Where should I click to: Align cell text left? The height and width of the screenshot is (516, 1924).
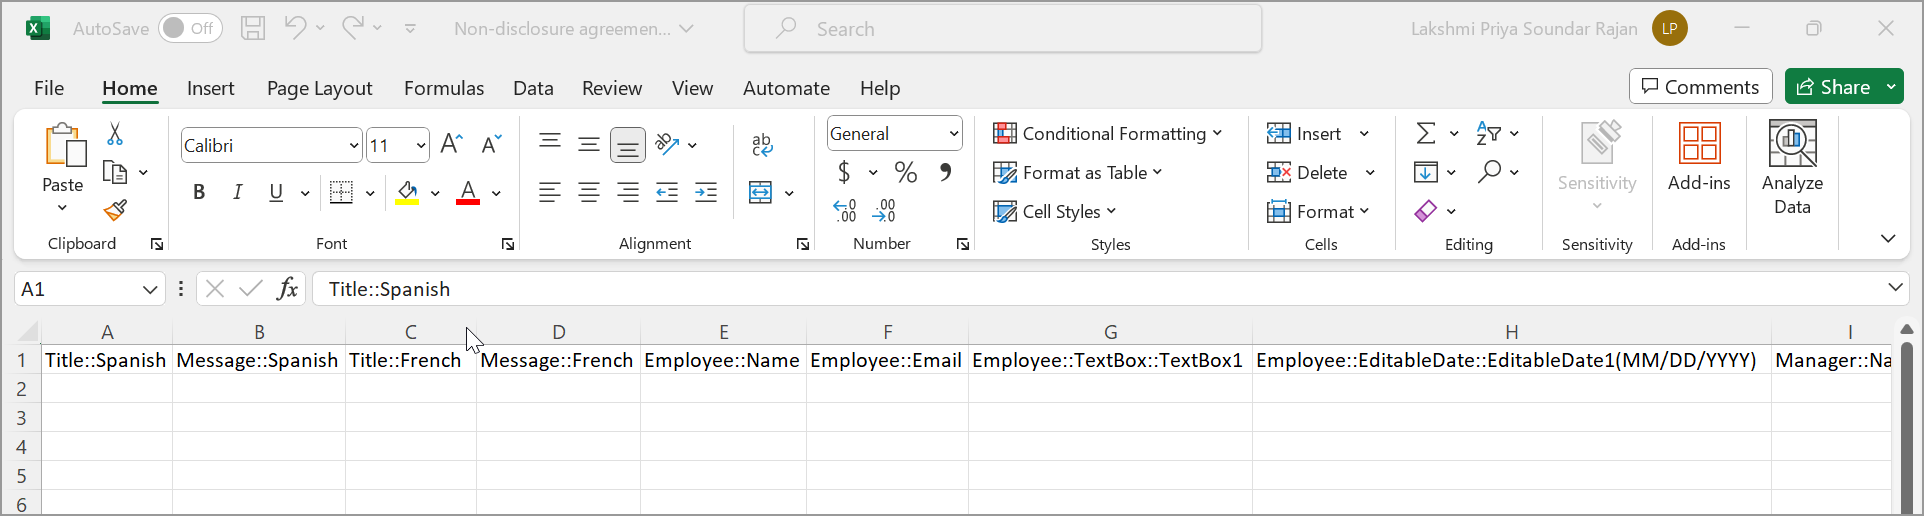[550, 192]
